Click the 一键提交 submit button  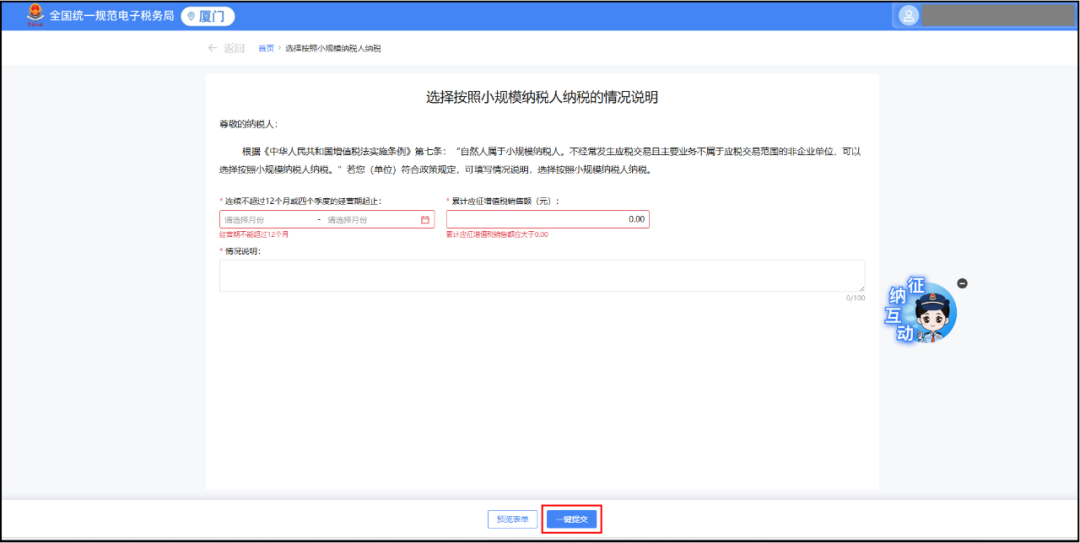click(x=572, y=520)
